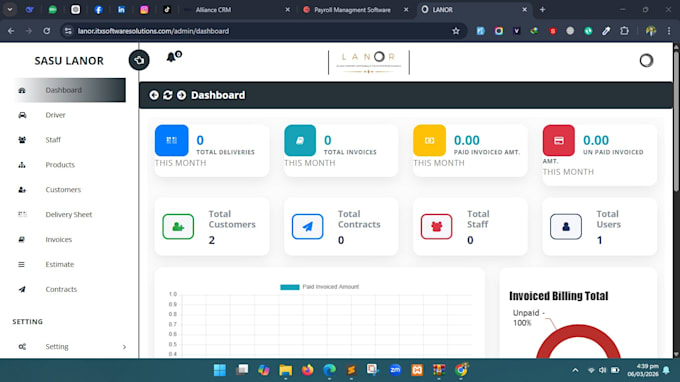Image resolution: width=680 pixels, height=382 pixels.
Task: Click the dashboard back arrow icon
Action: click(154, 95)
